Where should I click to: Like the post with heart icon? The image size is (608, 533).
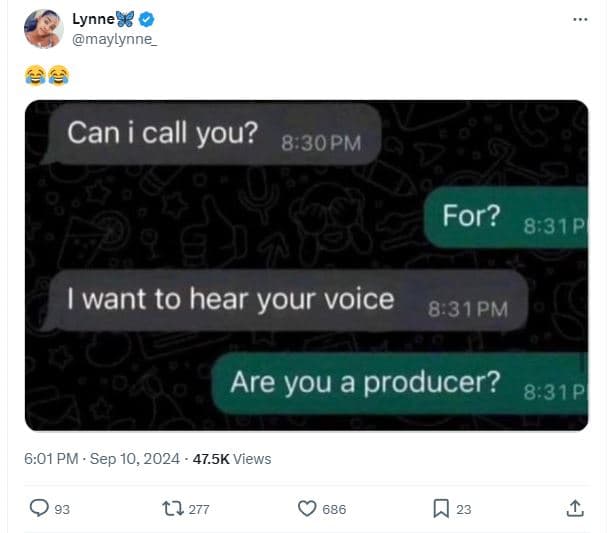point(307,509)
